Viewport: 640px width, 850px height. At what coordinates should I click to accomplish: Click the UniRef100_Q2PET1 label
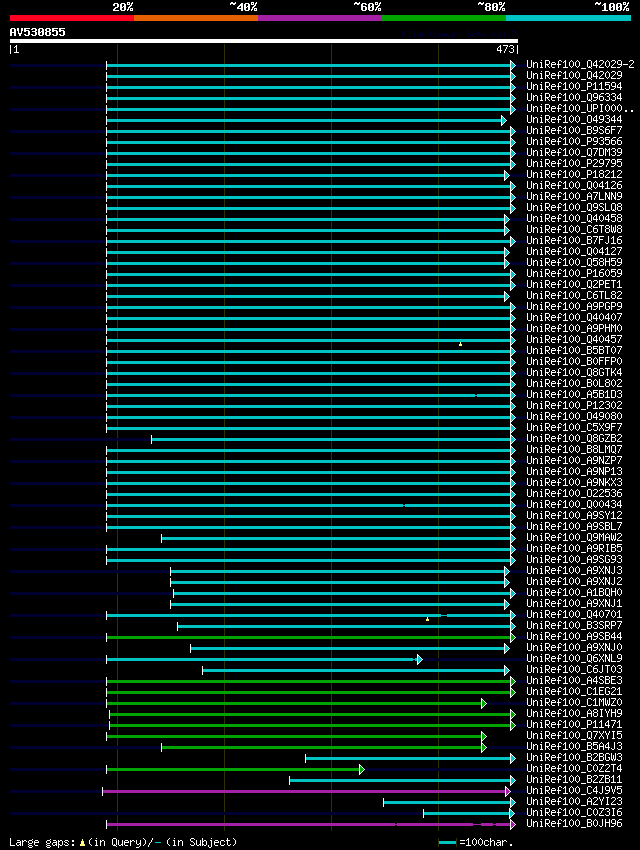click(x=574, y=284)
